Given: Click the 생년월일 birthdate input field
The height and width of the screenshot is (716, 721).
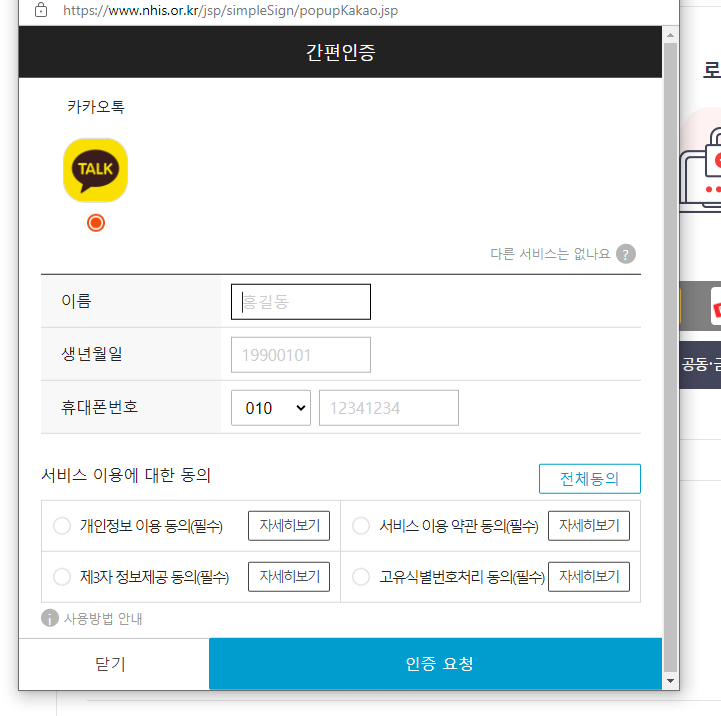Looking at the screenshot, I should 301,355.
